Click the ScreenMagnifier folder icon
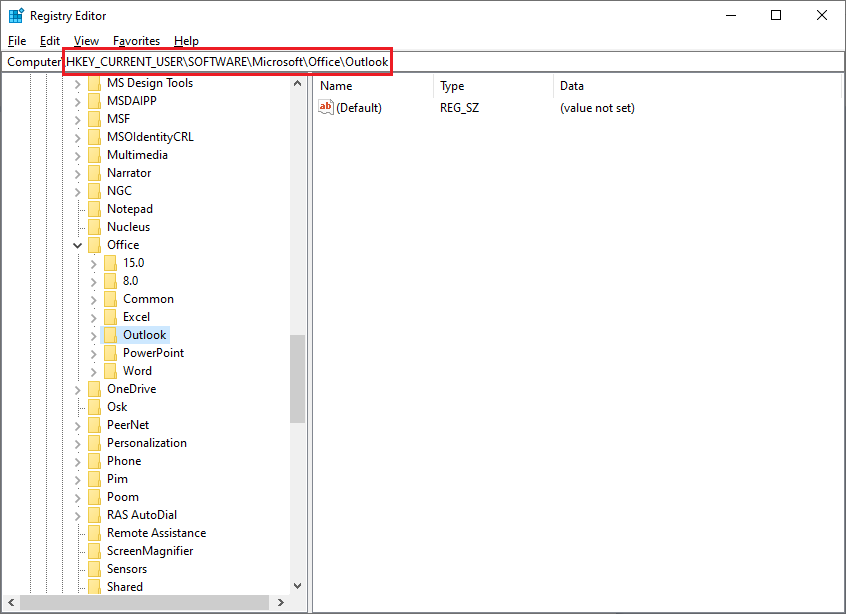This screenshot has height=614, width=846. click(94, 551)
